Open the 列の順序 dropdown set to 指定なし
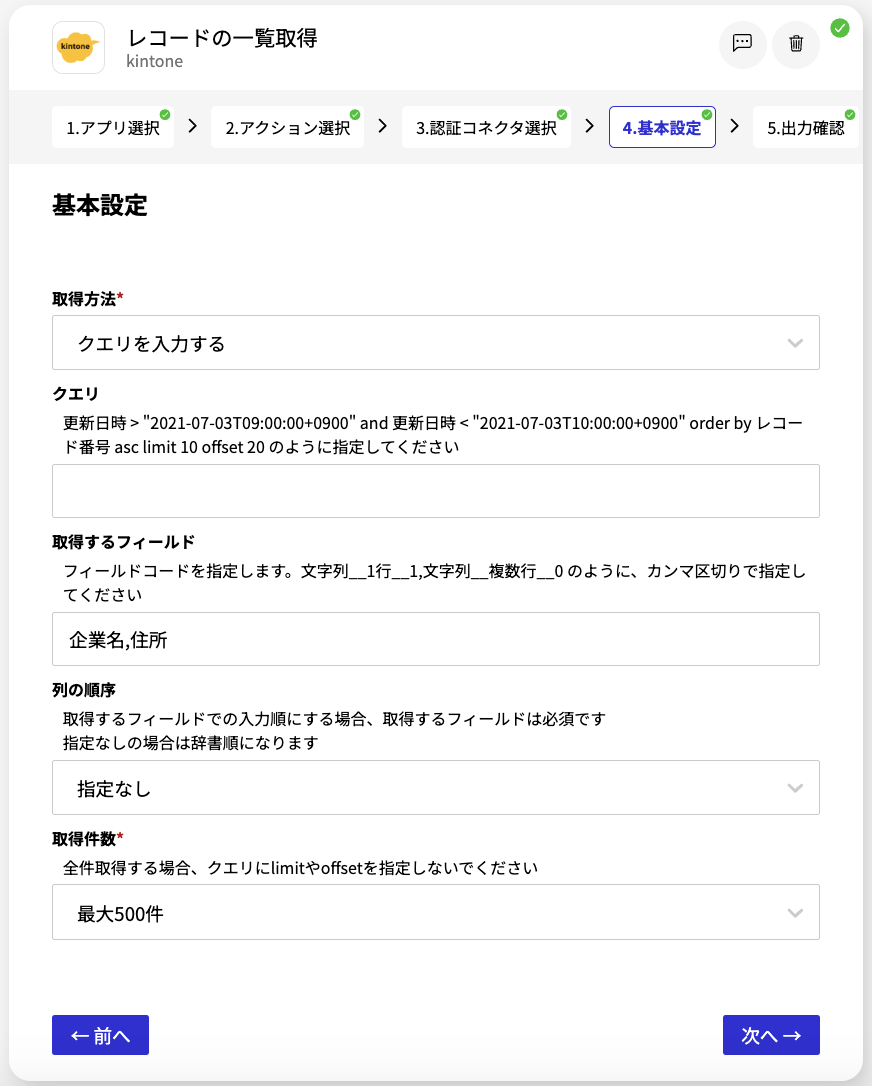 click(x=436, y=787)
